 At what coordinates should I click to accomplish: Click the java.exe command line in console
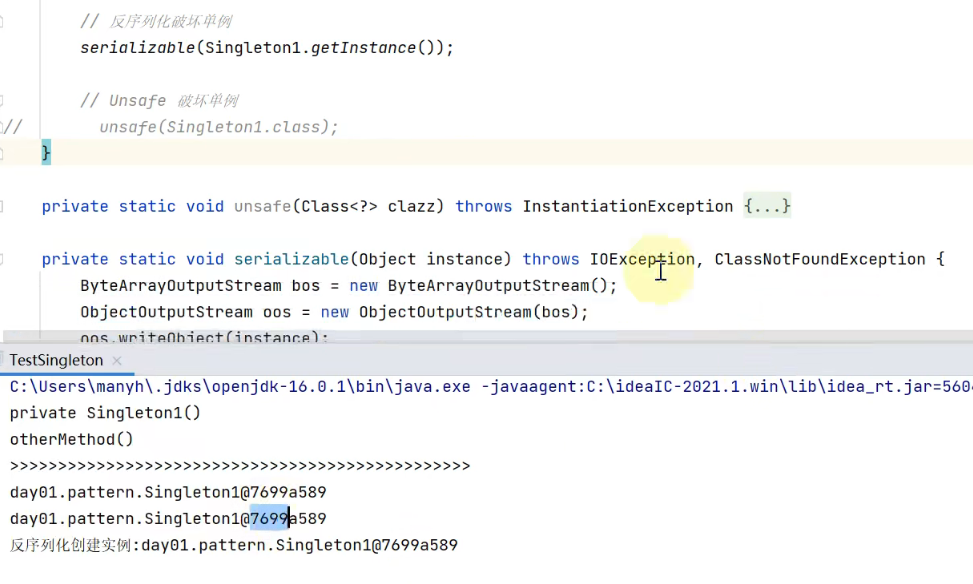[x=491, y=387]
